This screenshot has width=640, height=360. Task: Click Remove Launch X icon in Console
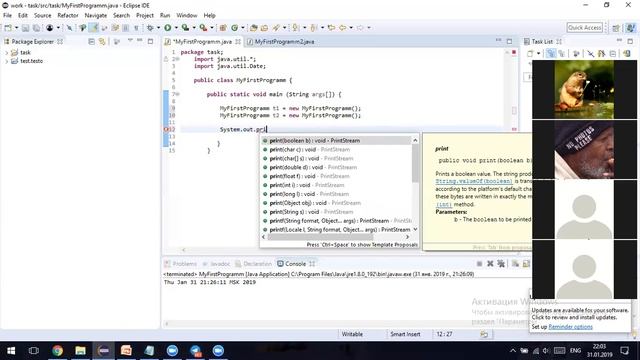click(x=490, y=264)
